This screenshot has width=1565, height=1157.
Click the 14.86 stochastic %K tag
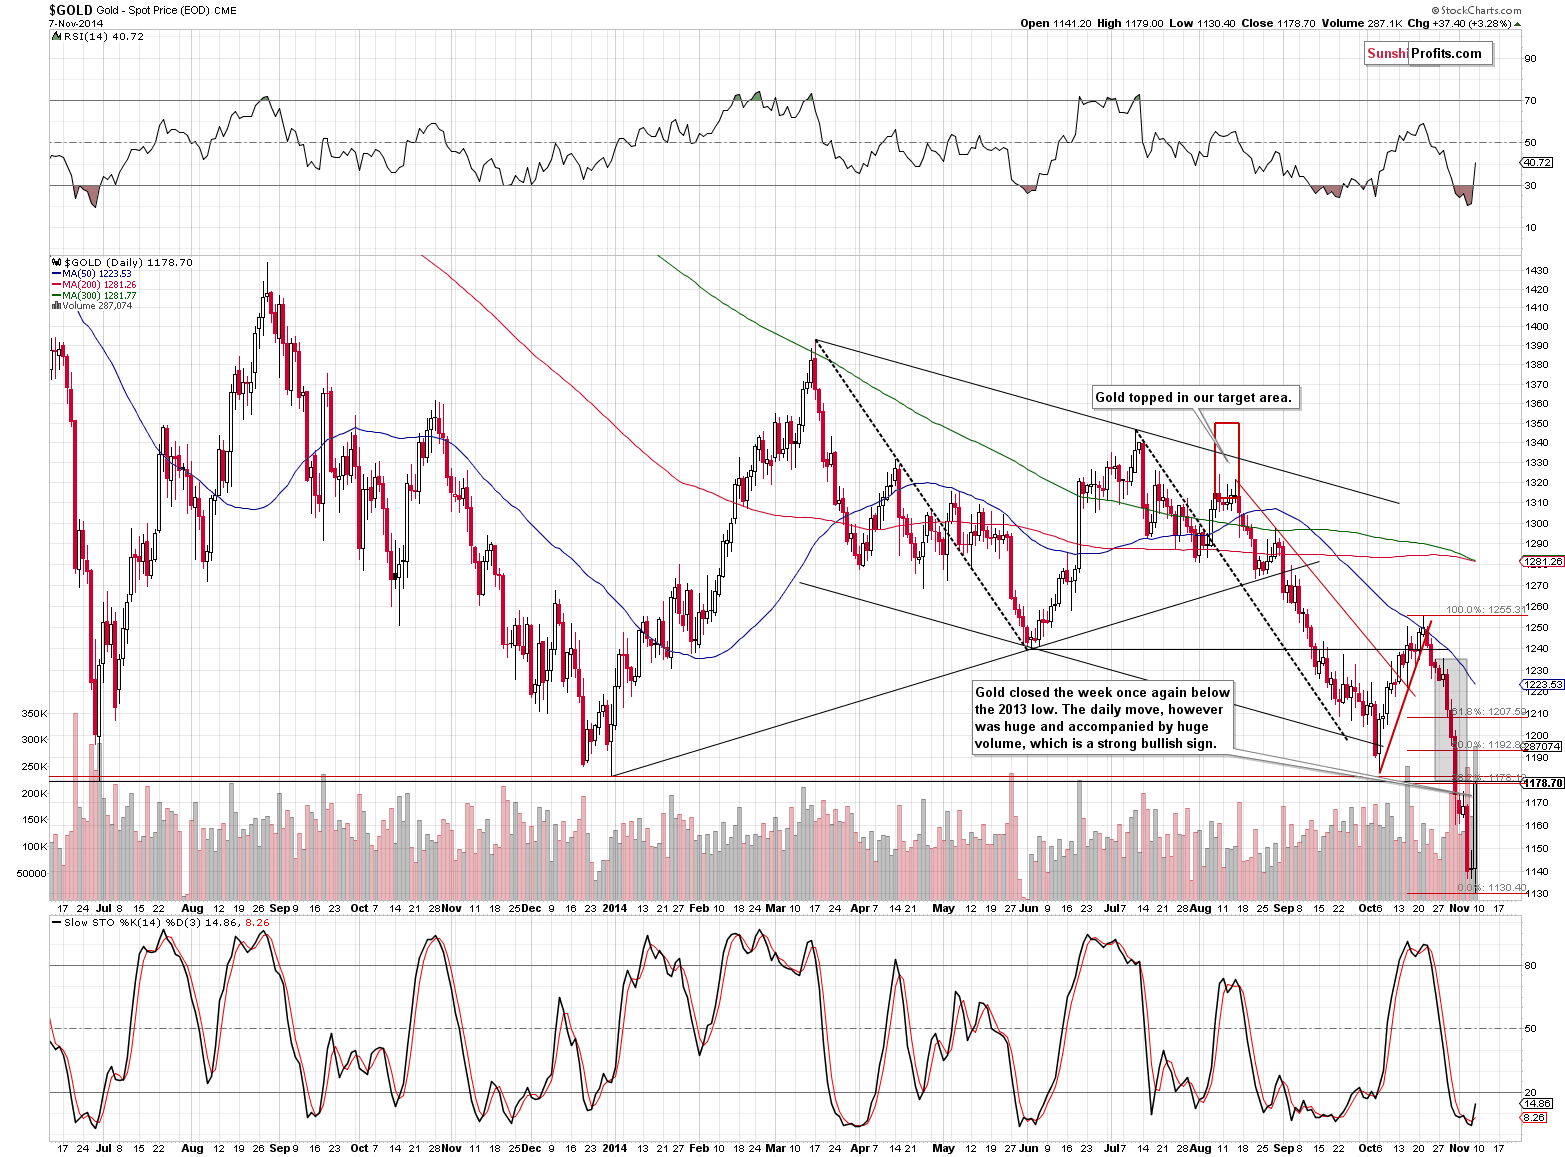[x=1536, y=1104]
